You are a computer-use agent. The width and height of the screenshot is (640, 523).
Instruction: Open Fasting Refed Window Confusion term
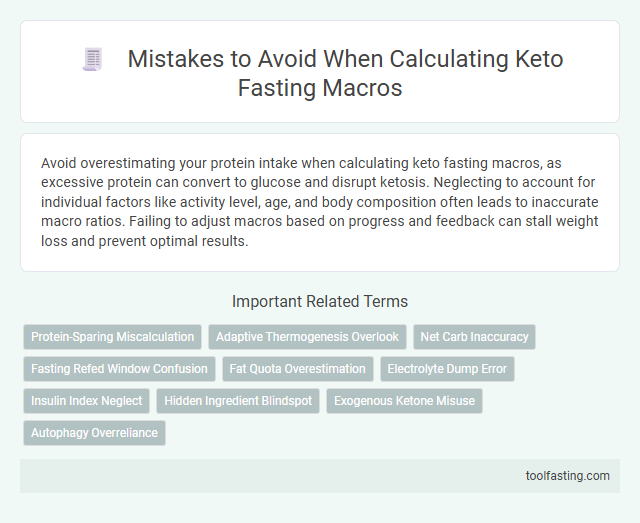pyautogui.click(x=119, y=369)
